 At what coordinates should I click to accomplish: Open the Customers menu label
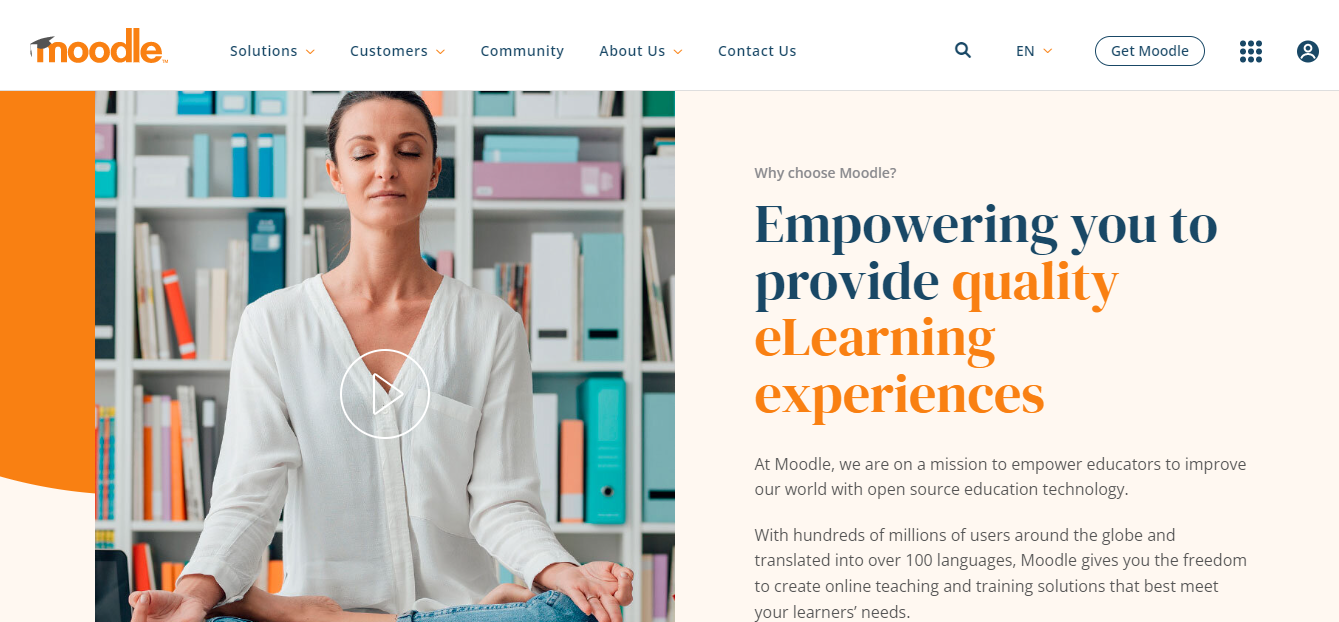389,51
